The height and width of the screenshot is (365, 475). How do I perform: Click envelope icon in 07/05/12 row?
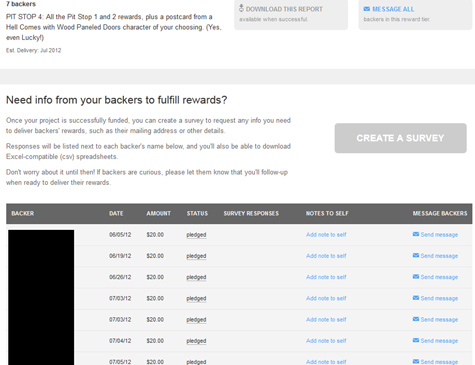(416, 361)
